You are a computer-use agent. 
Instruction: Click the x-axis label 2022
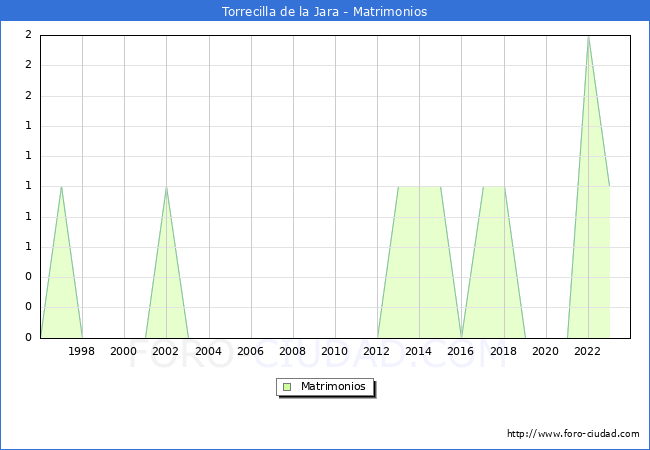(x=587, y=351)
